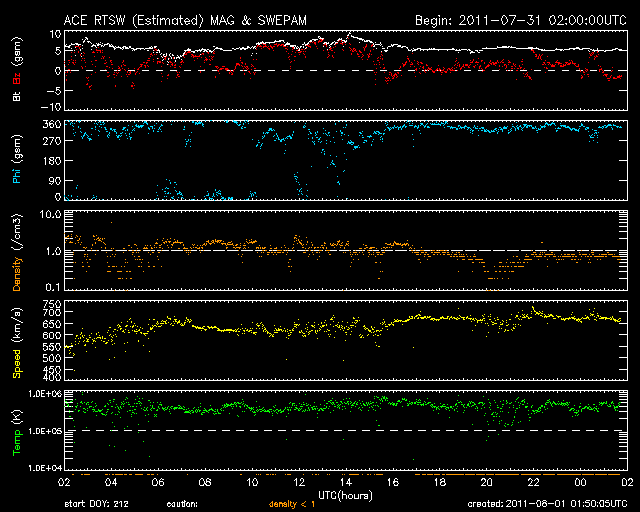The width and height of the screenshot is (640, 512).
Task: Click the 'created: 2011-08-01 01:50:05UTC' text
Action: [547, 504]
